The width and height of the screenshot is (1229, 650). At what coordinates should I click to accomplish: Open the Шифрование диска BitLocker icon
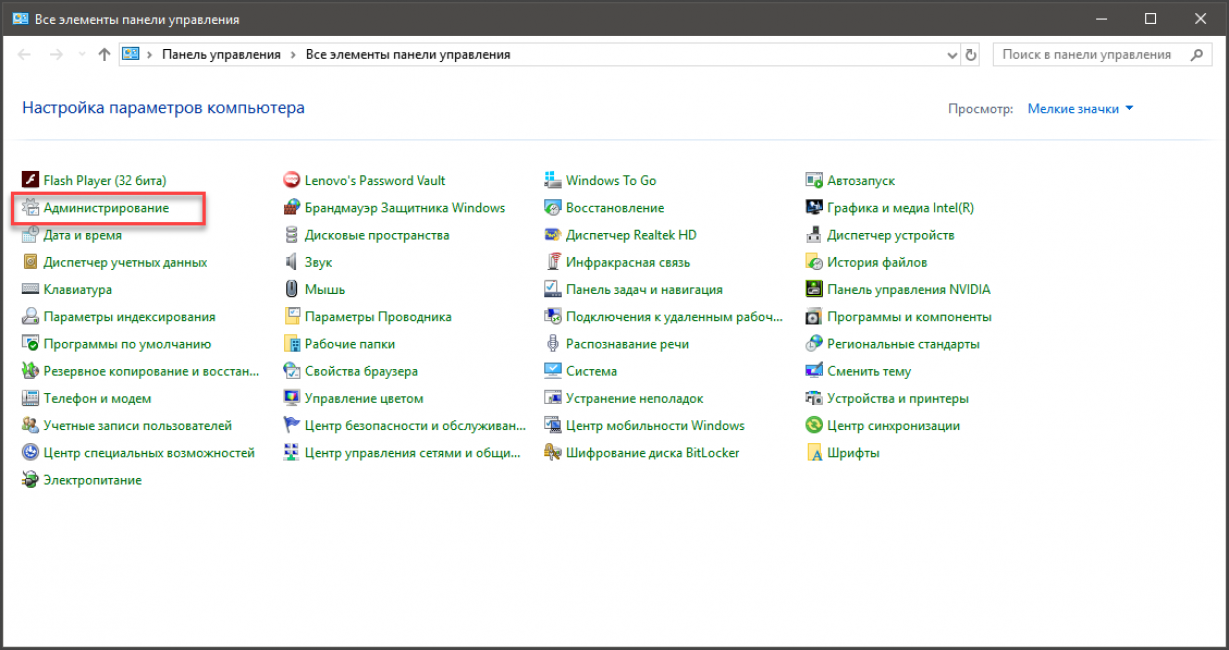point(553,453)
